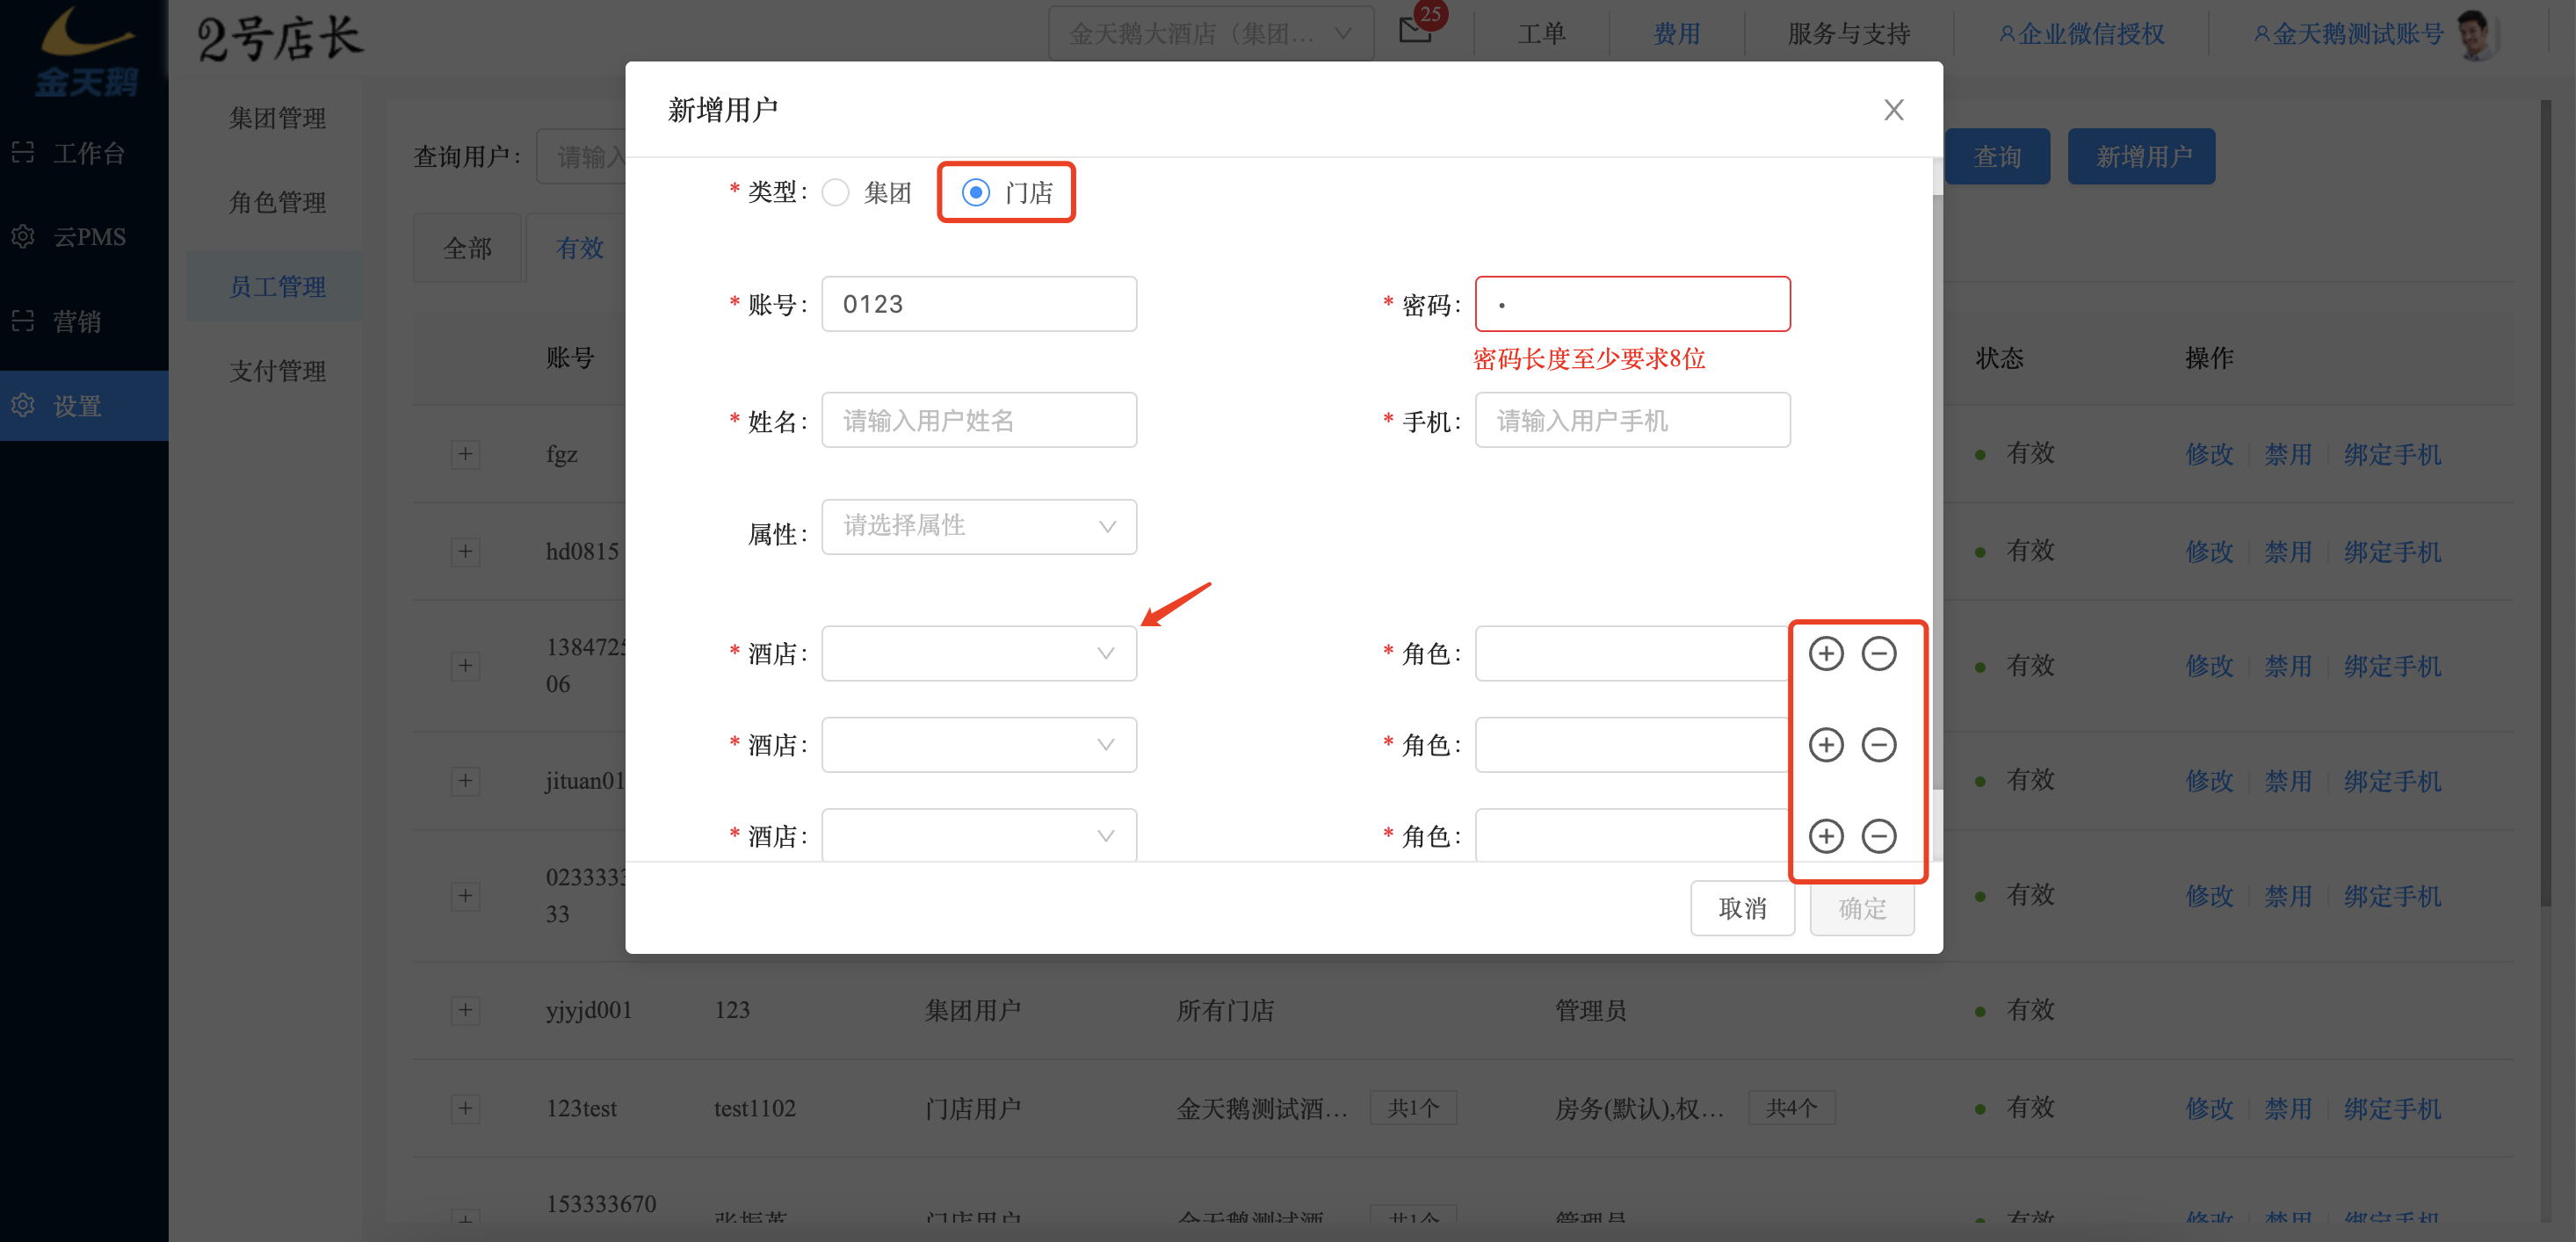Add a row with third plus icon
The height and width of the screenshot is (1242, 2576).
(1826, 835)
